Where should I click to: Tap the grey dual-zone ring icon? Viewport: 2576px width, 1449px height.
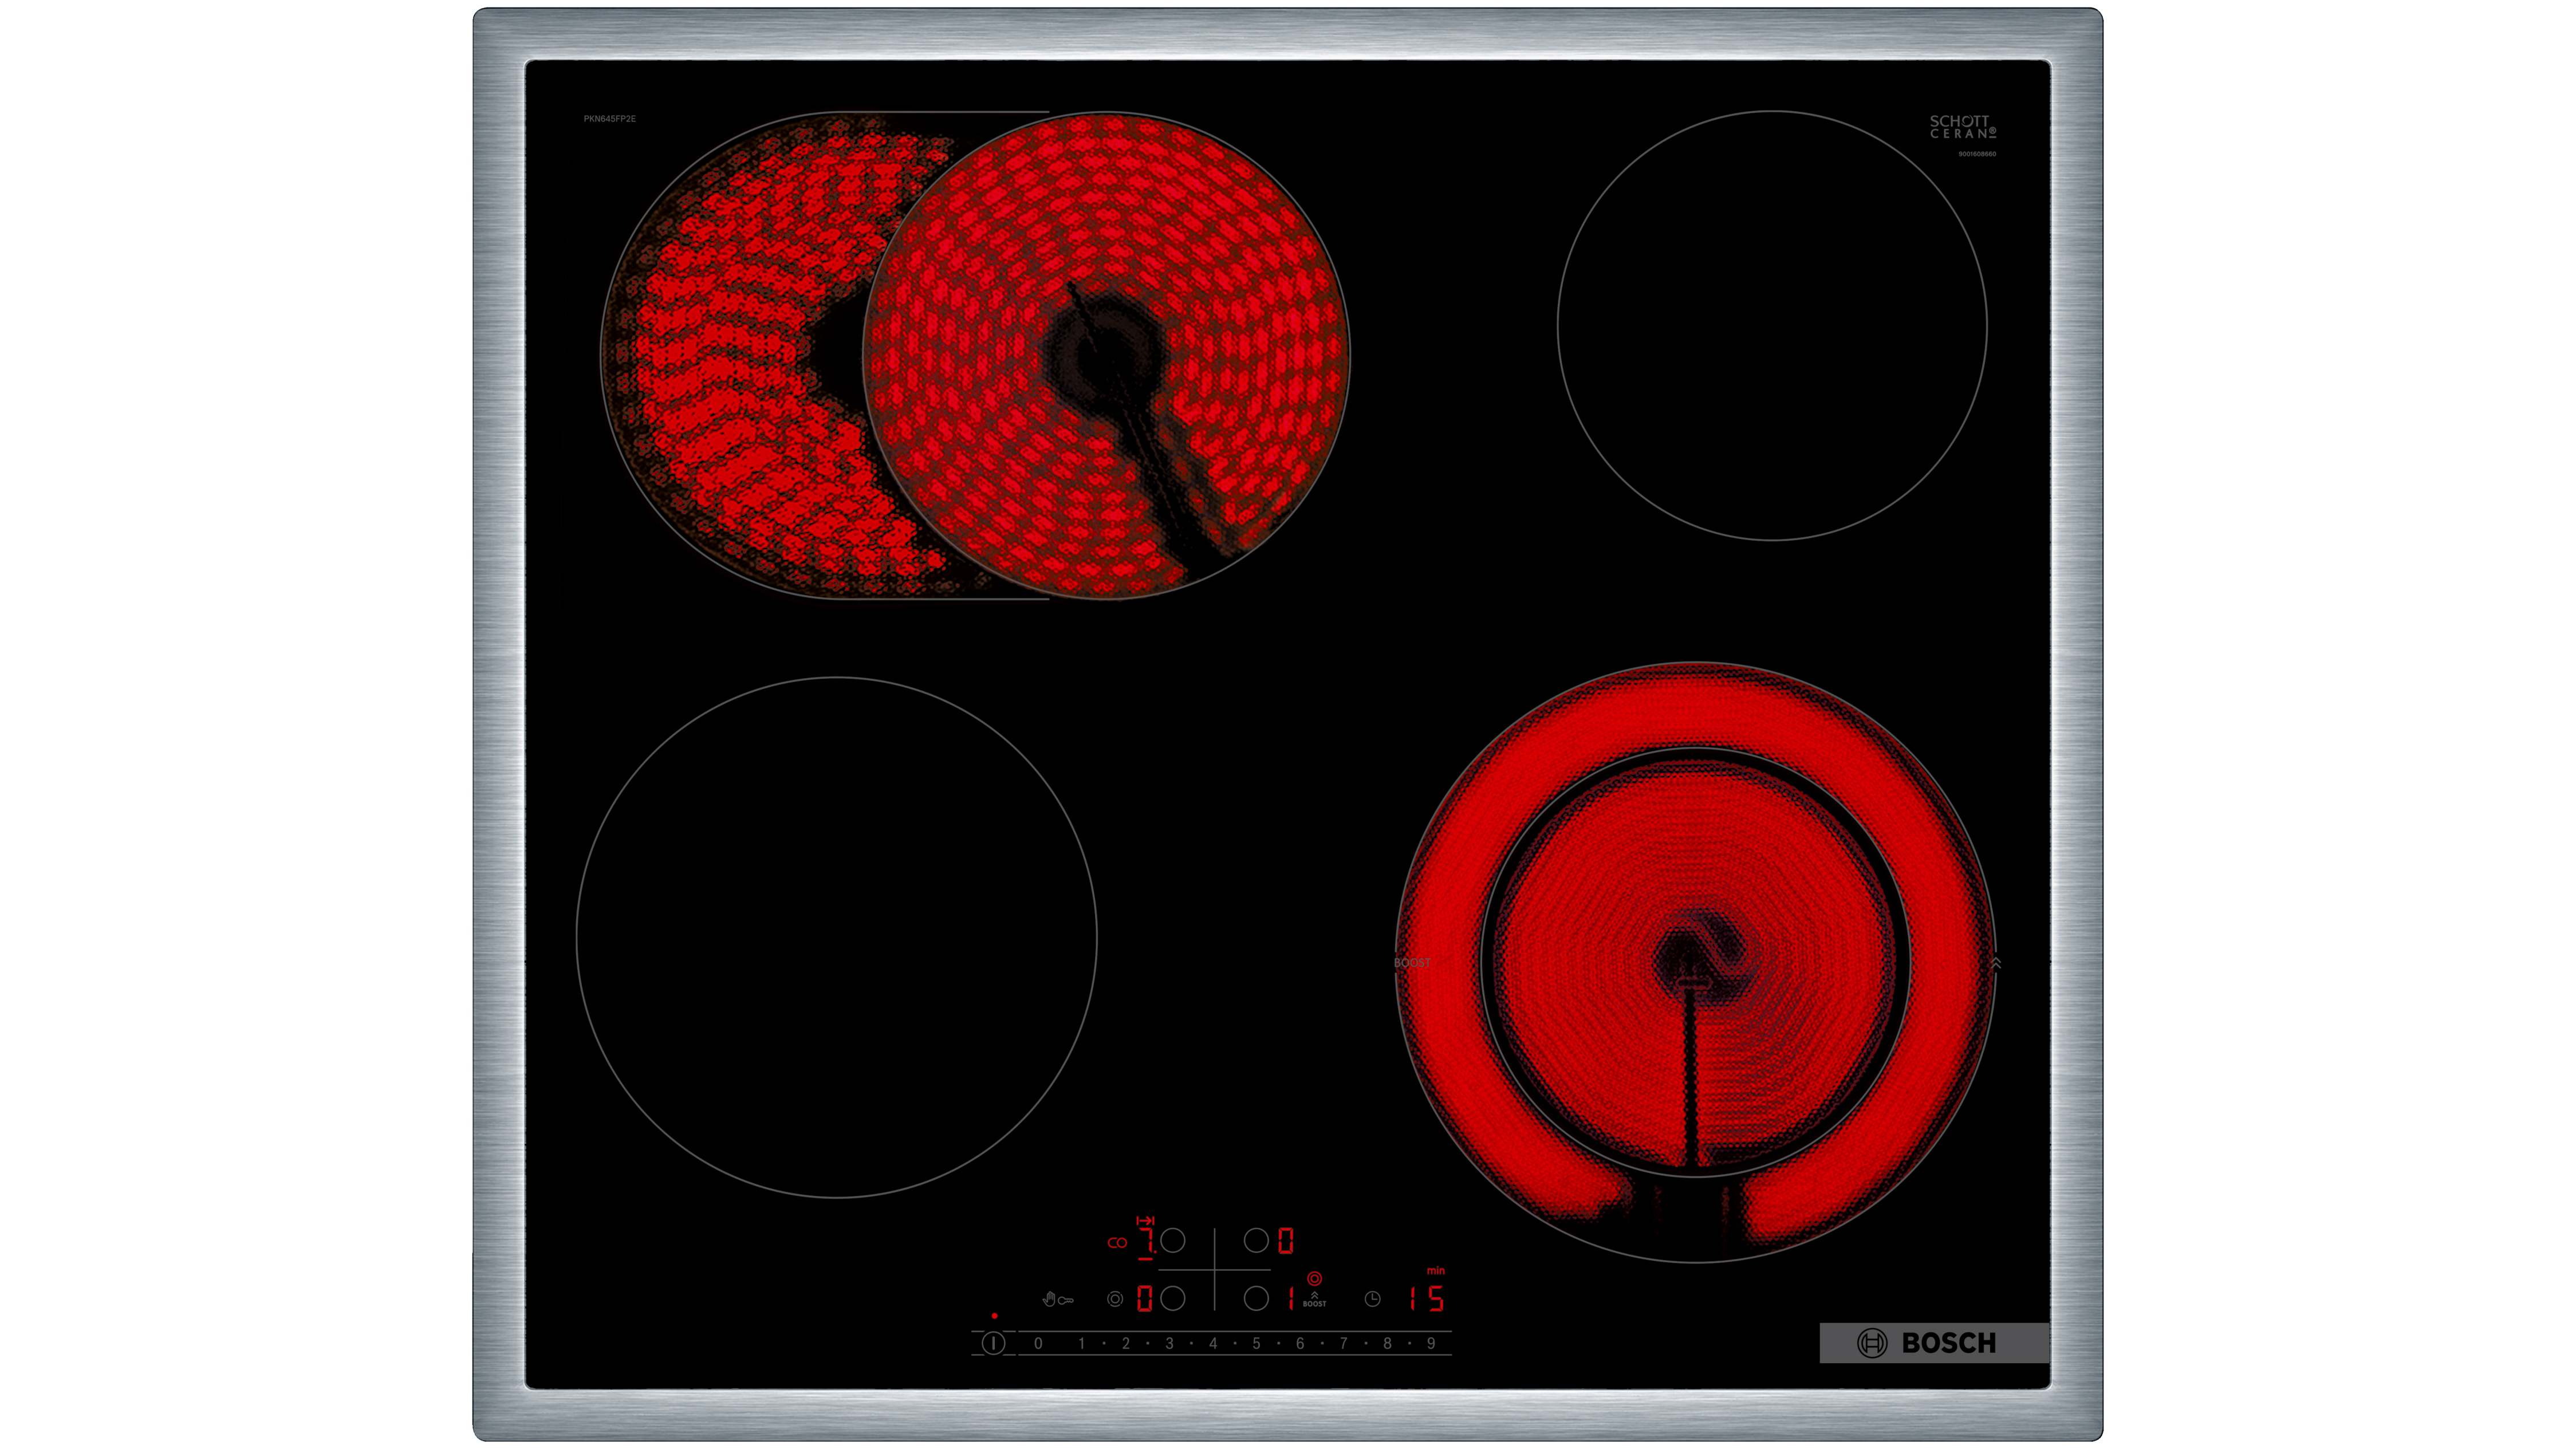(x=1115, y=1299)
